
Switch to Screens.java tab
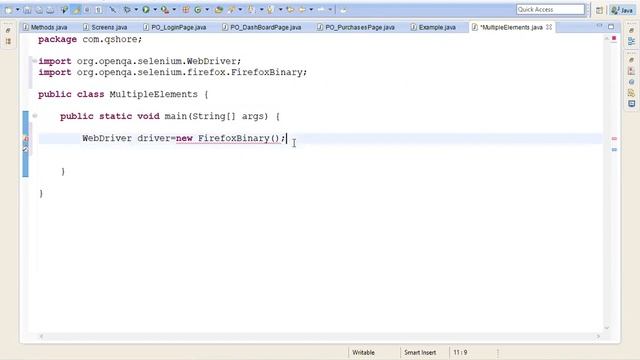coord(105,27)
